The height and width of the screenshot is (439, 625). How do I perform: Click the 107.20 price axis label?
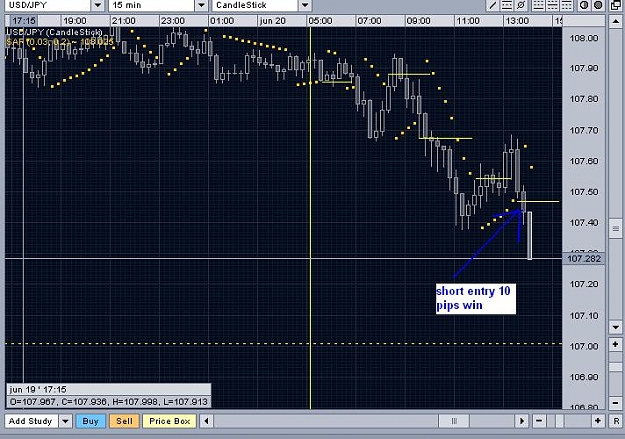click(x=584, y=284)
